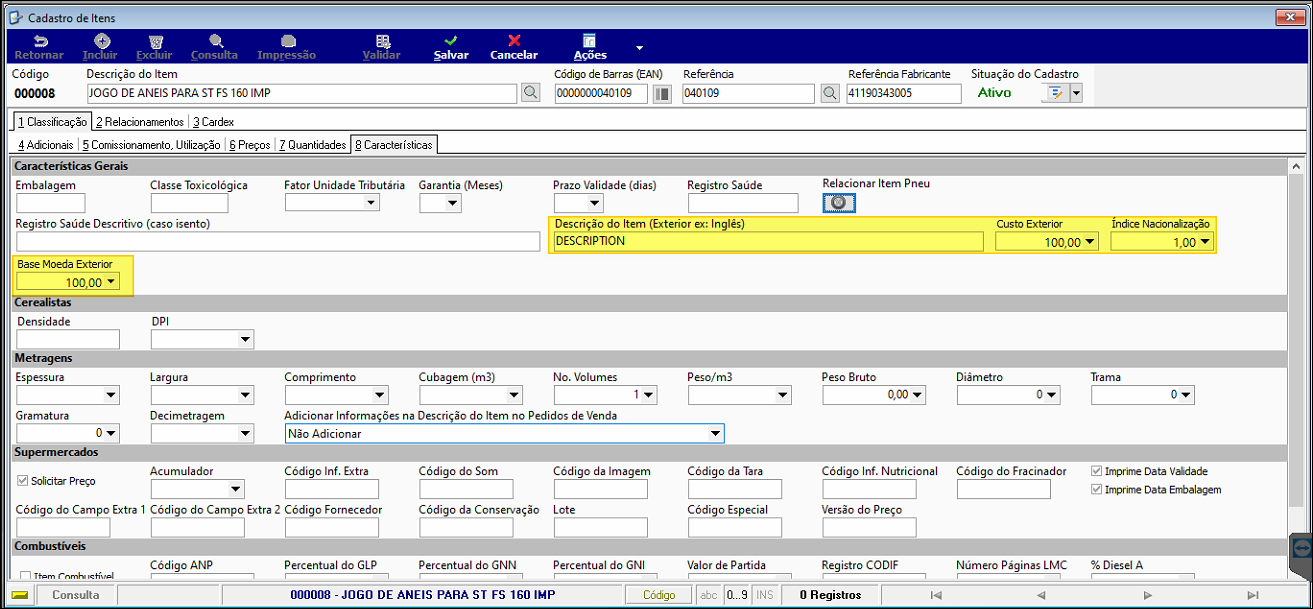Switch to 3 Cardex tab
1313x609 pixels.
(213, 122)
